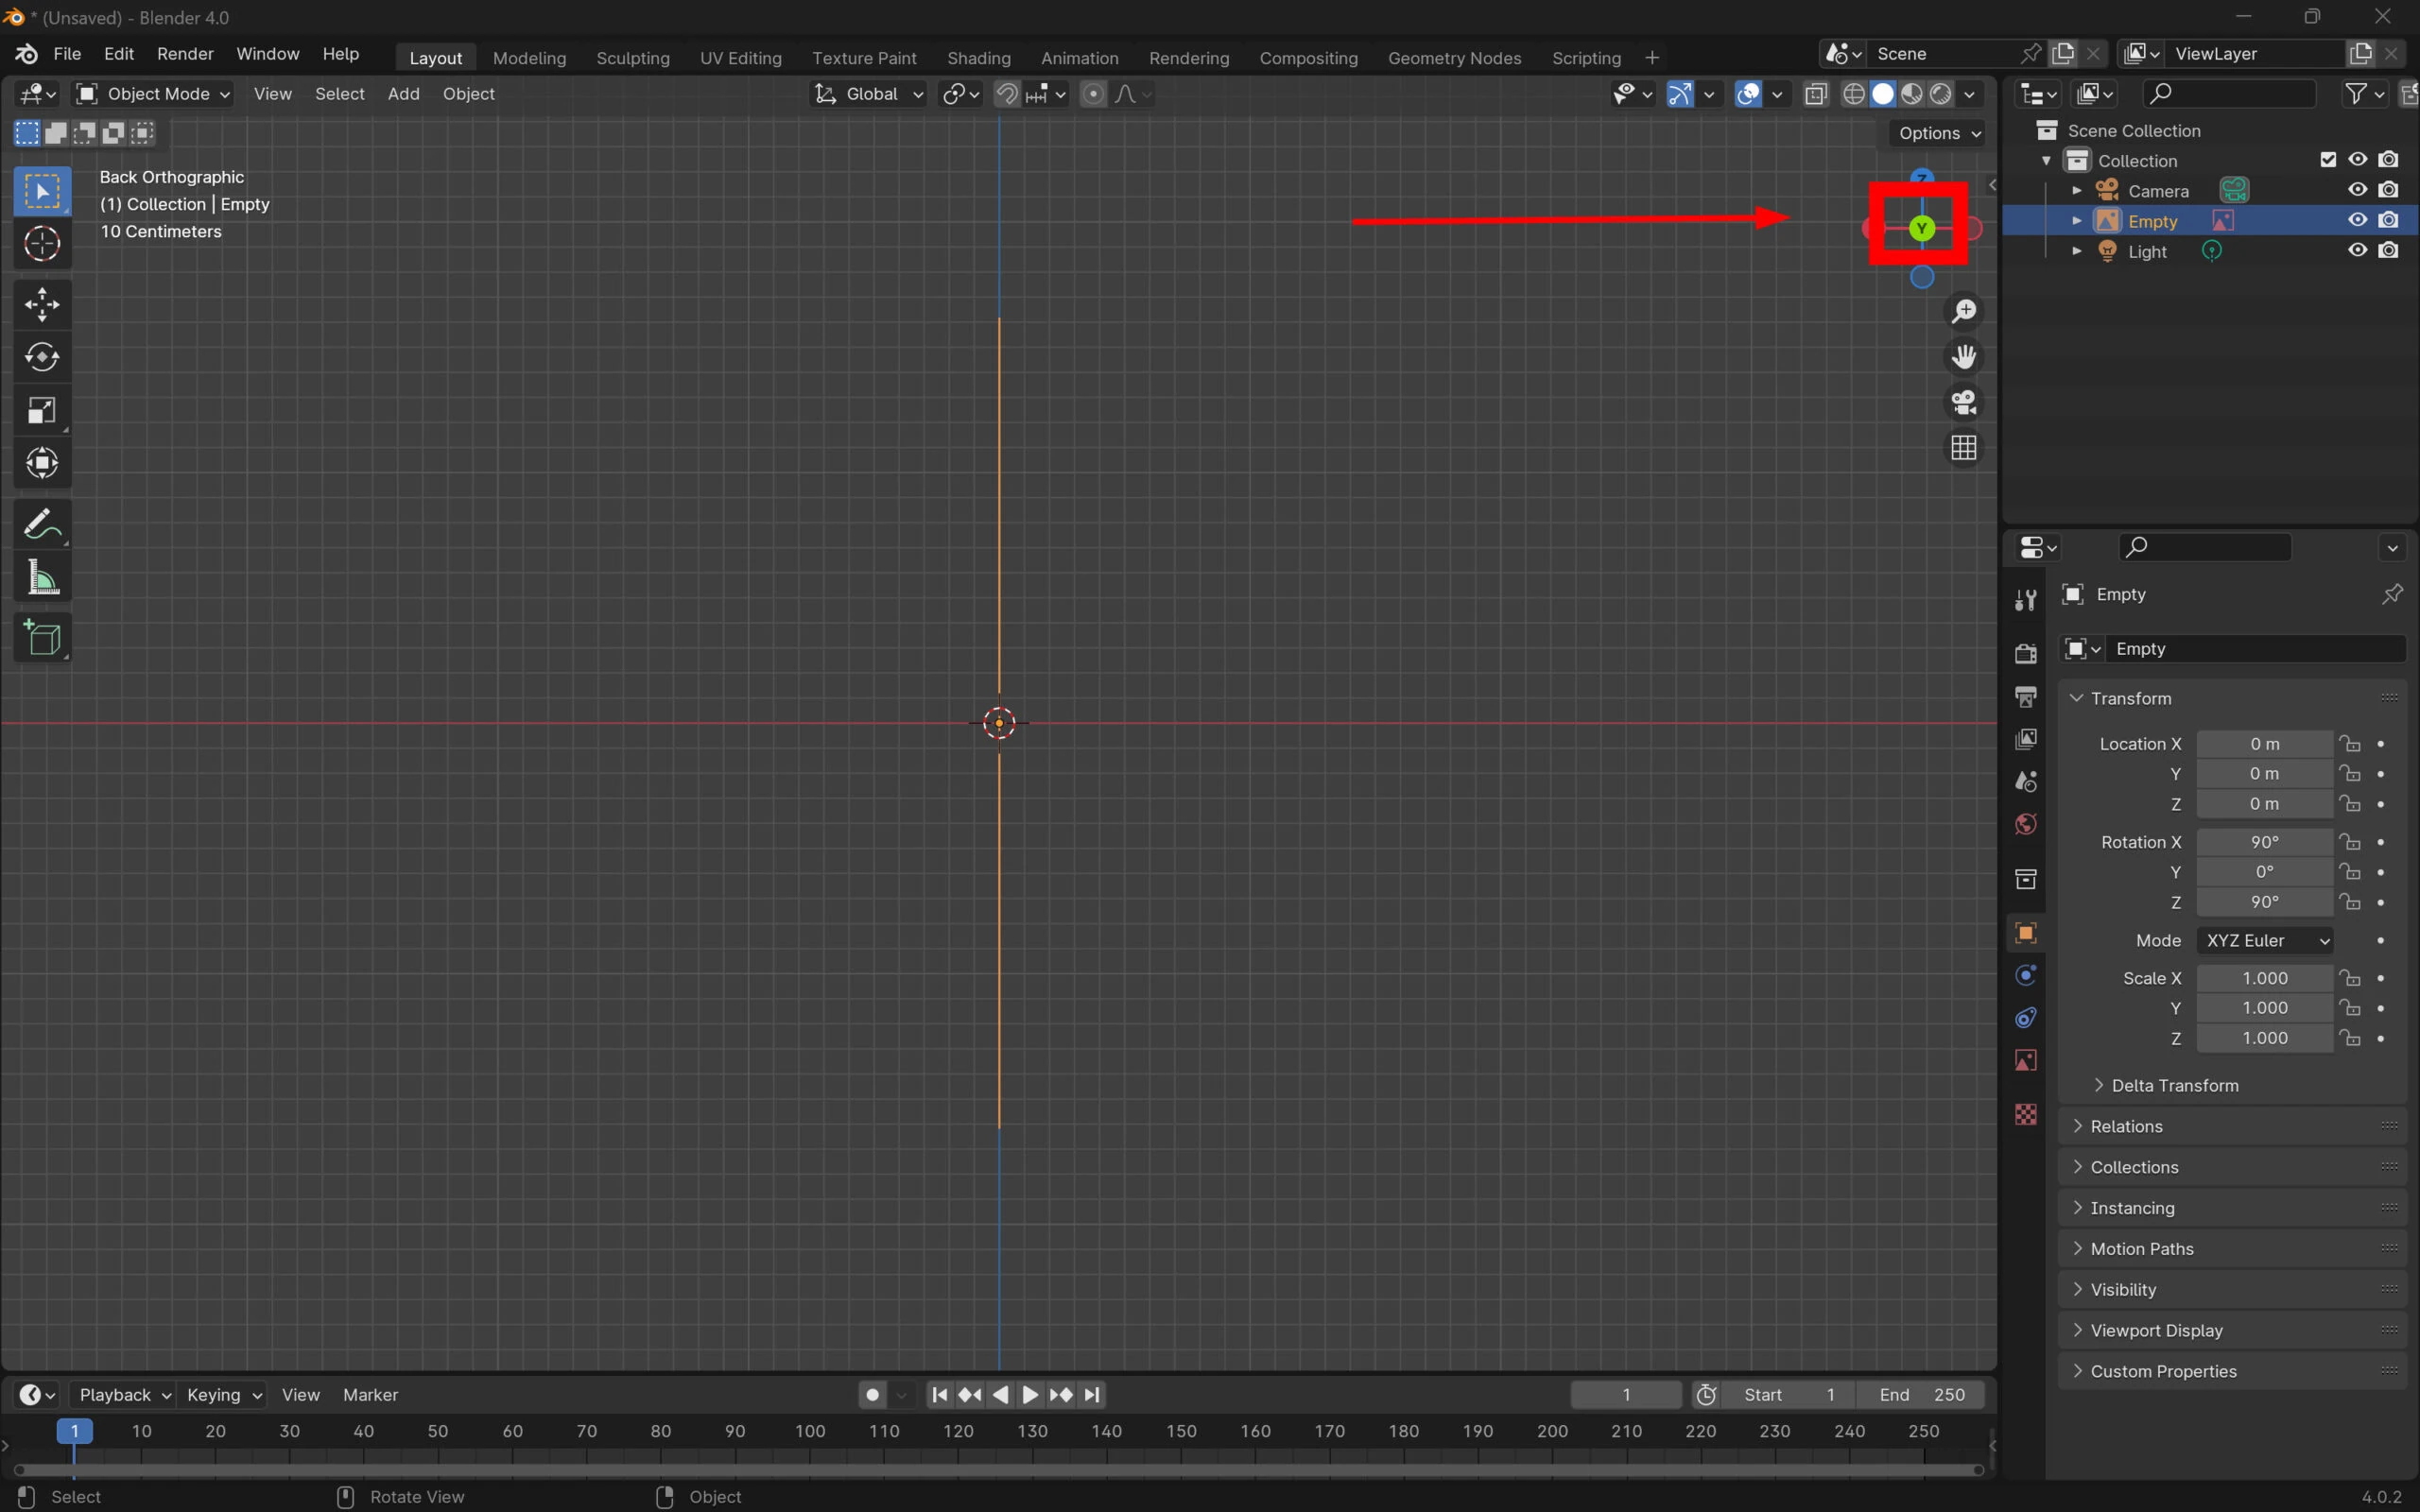Select the Move tool in toolbar
2420x1512 pixels.
(x=42, y=305)
